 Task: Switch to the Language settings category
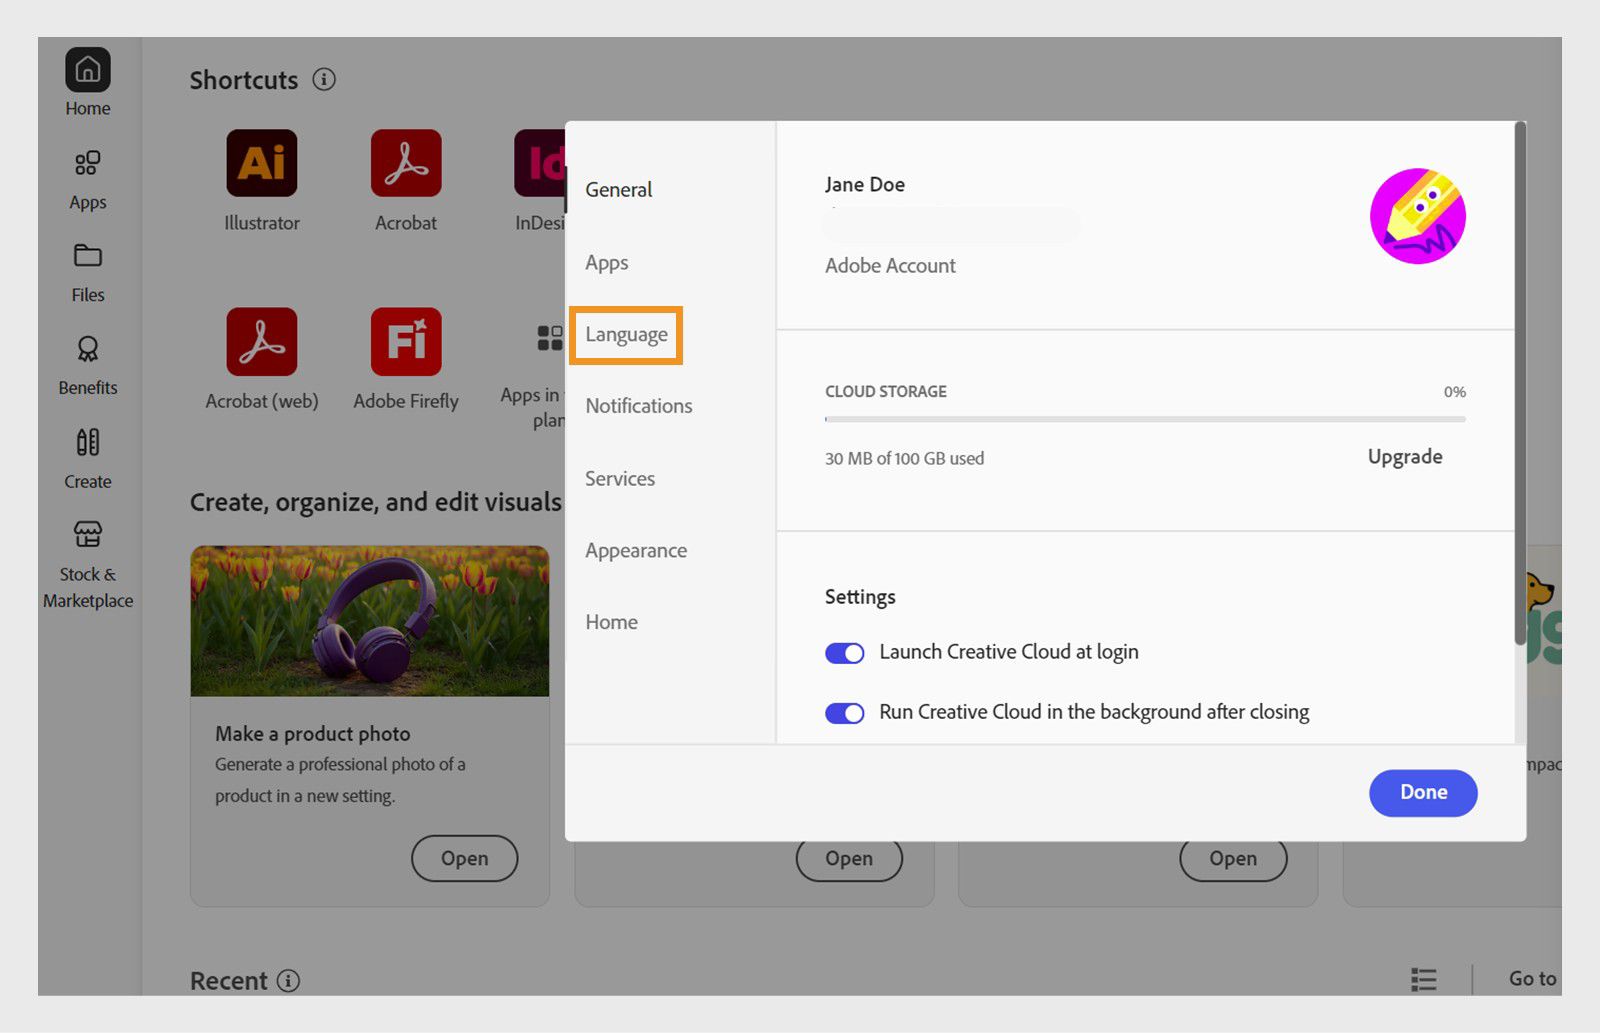pos(626,335)
